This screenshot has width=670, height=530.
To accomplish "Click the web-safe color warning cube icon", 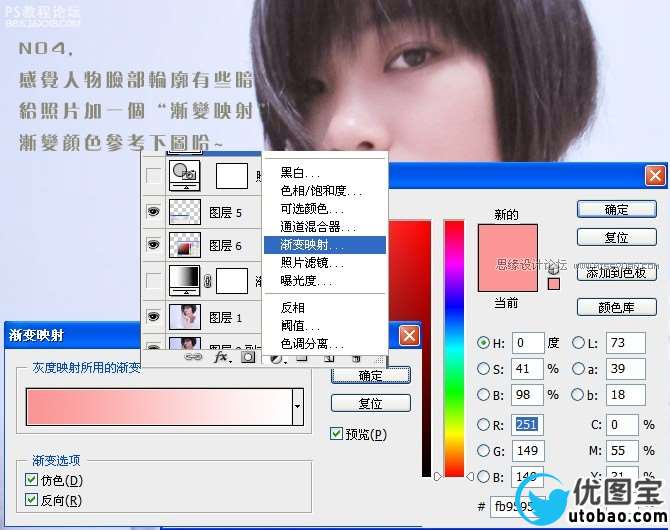I will click(554, 269).
